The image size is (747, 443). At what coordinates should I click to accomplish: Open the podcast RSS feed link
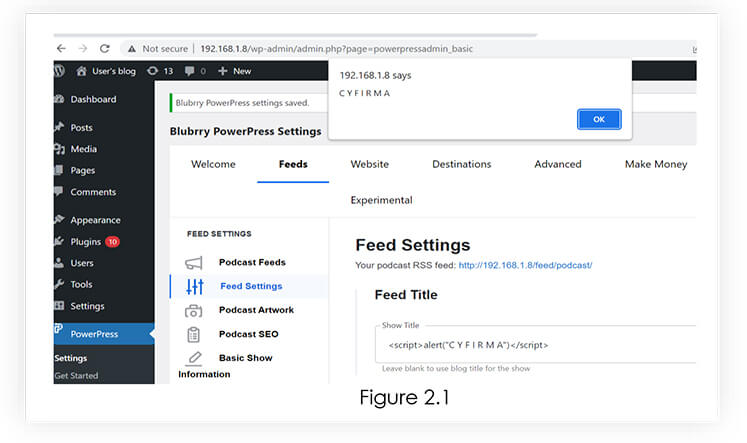(525, 265)
